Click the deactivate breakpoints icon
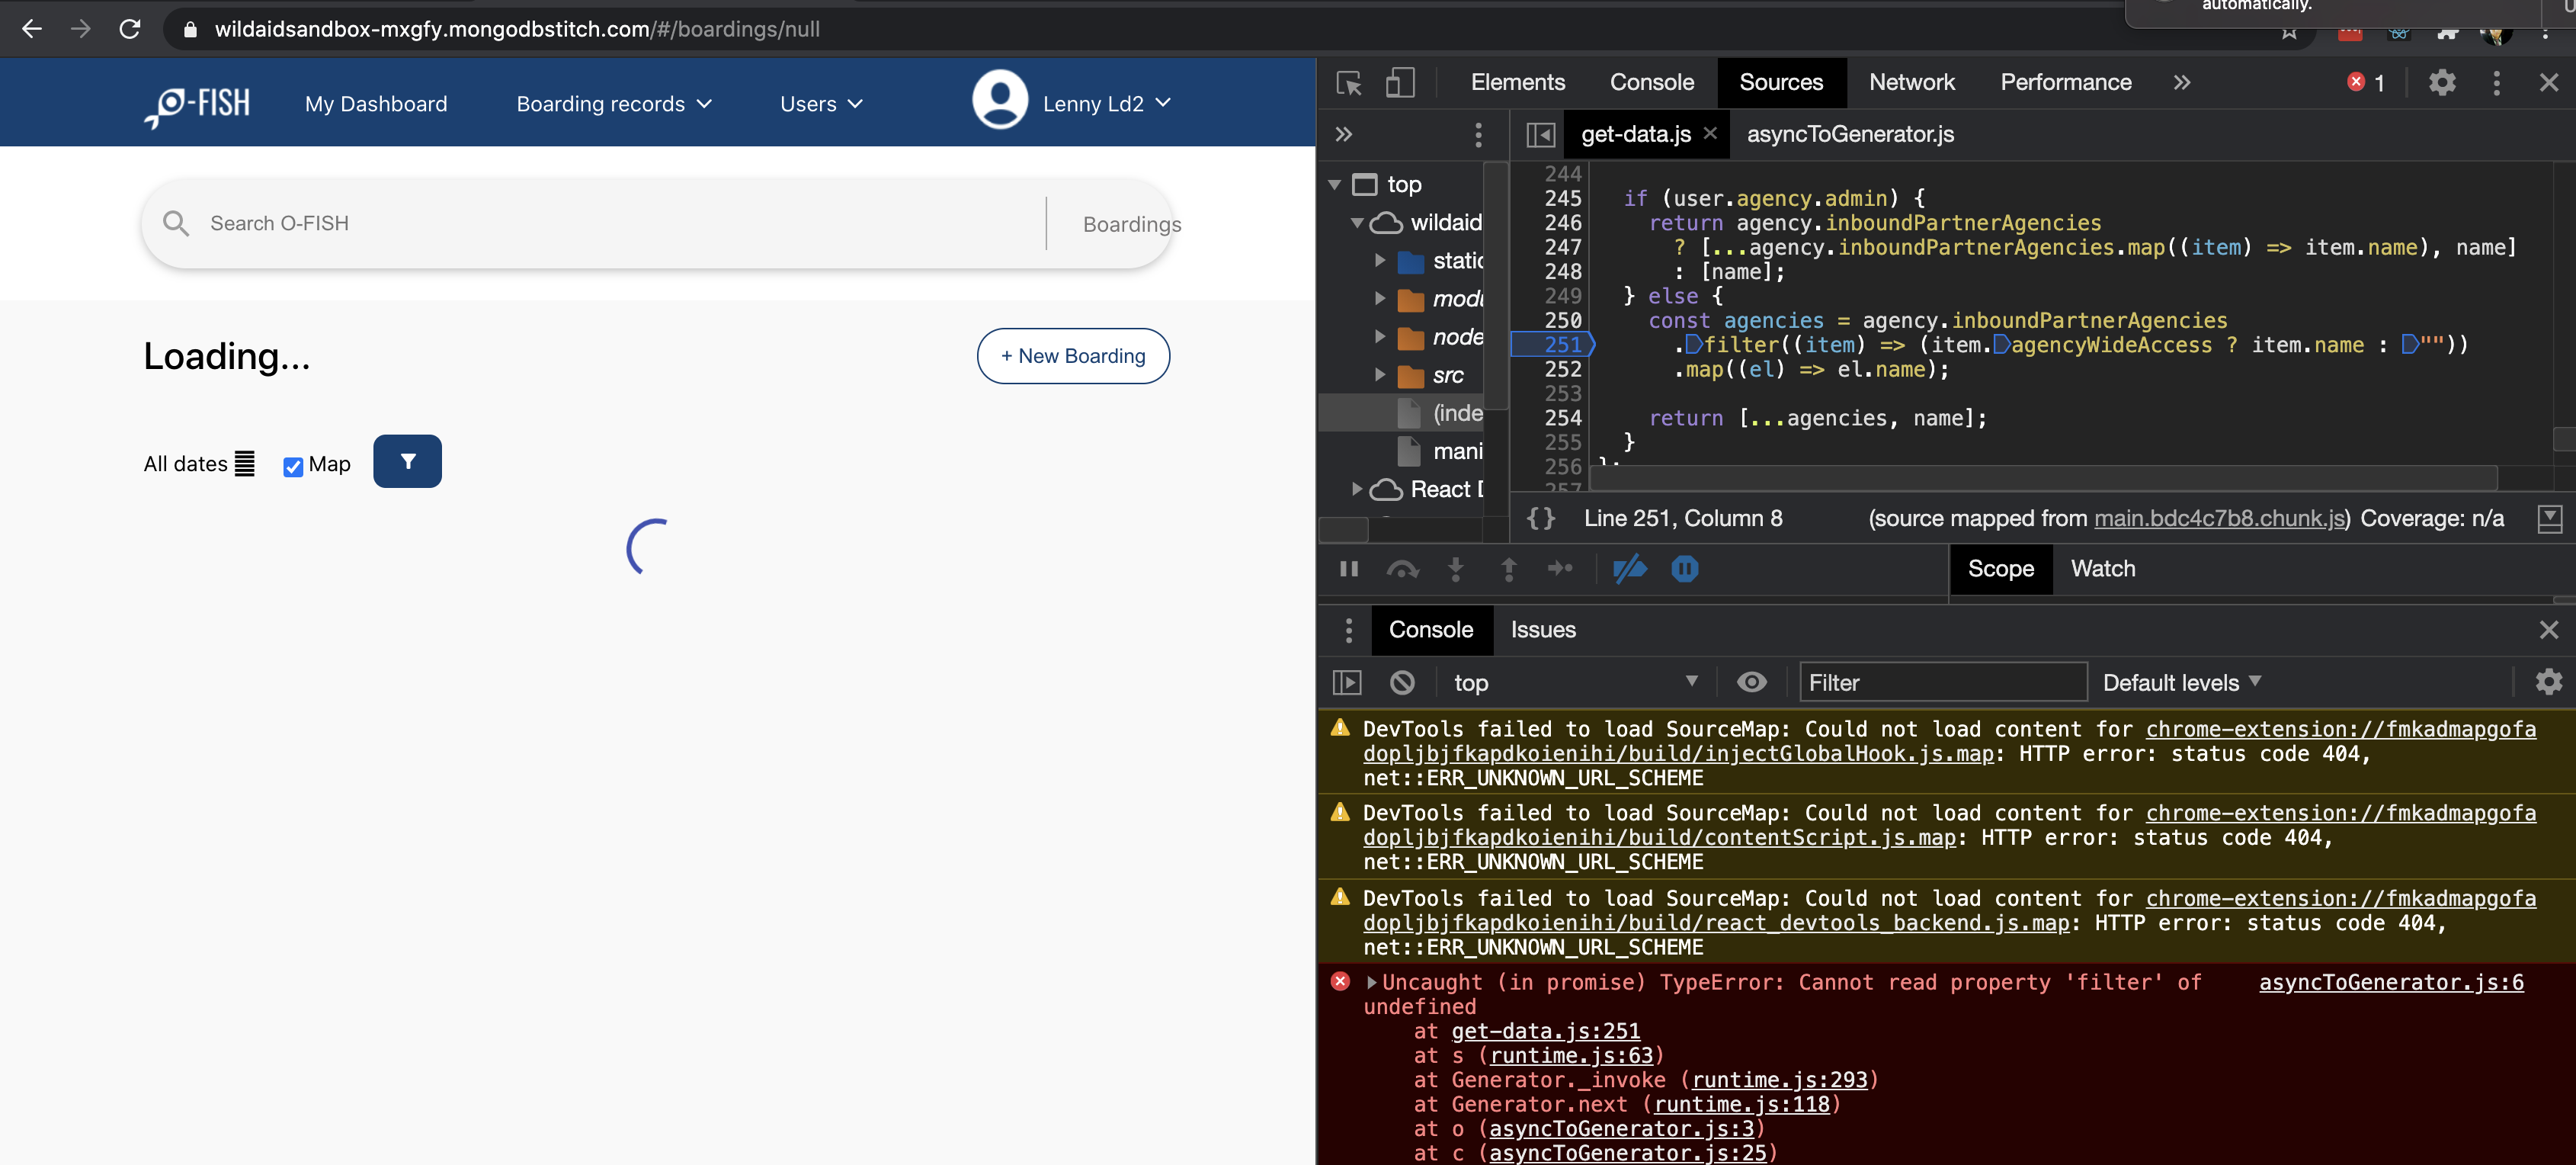This screenshot has height=1165, width=2576. tap(1629, 569)
